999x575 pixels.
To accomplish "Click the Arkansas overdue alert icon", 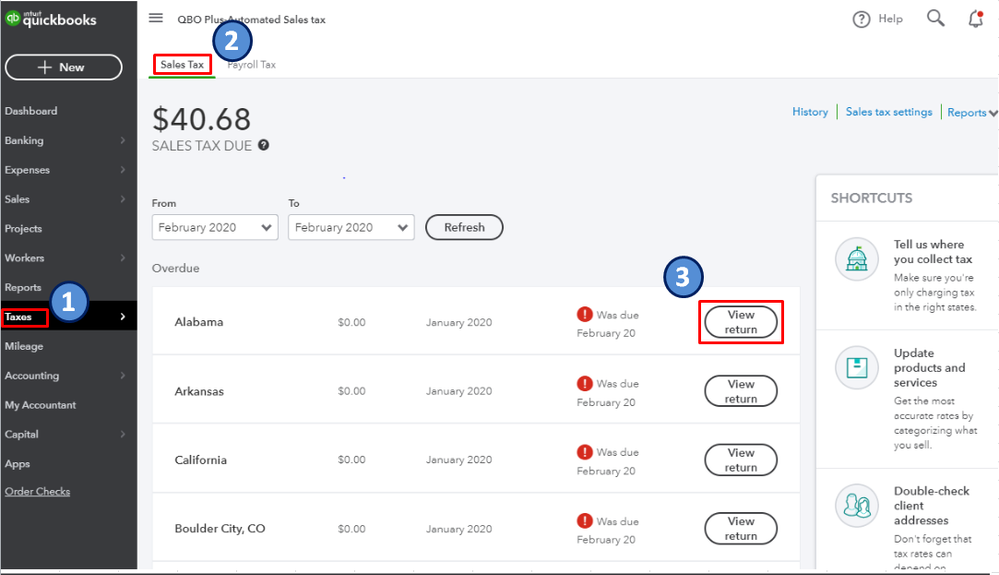I will [x=584, y=383].
